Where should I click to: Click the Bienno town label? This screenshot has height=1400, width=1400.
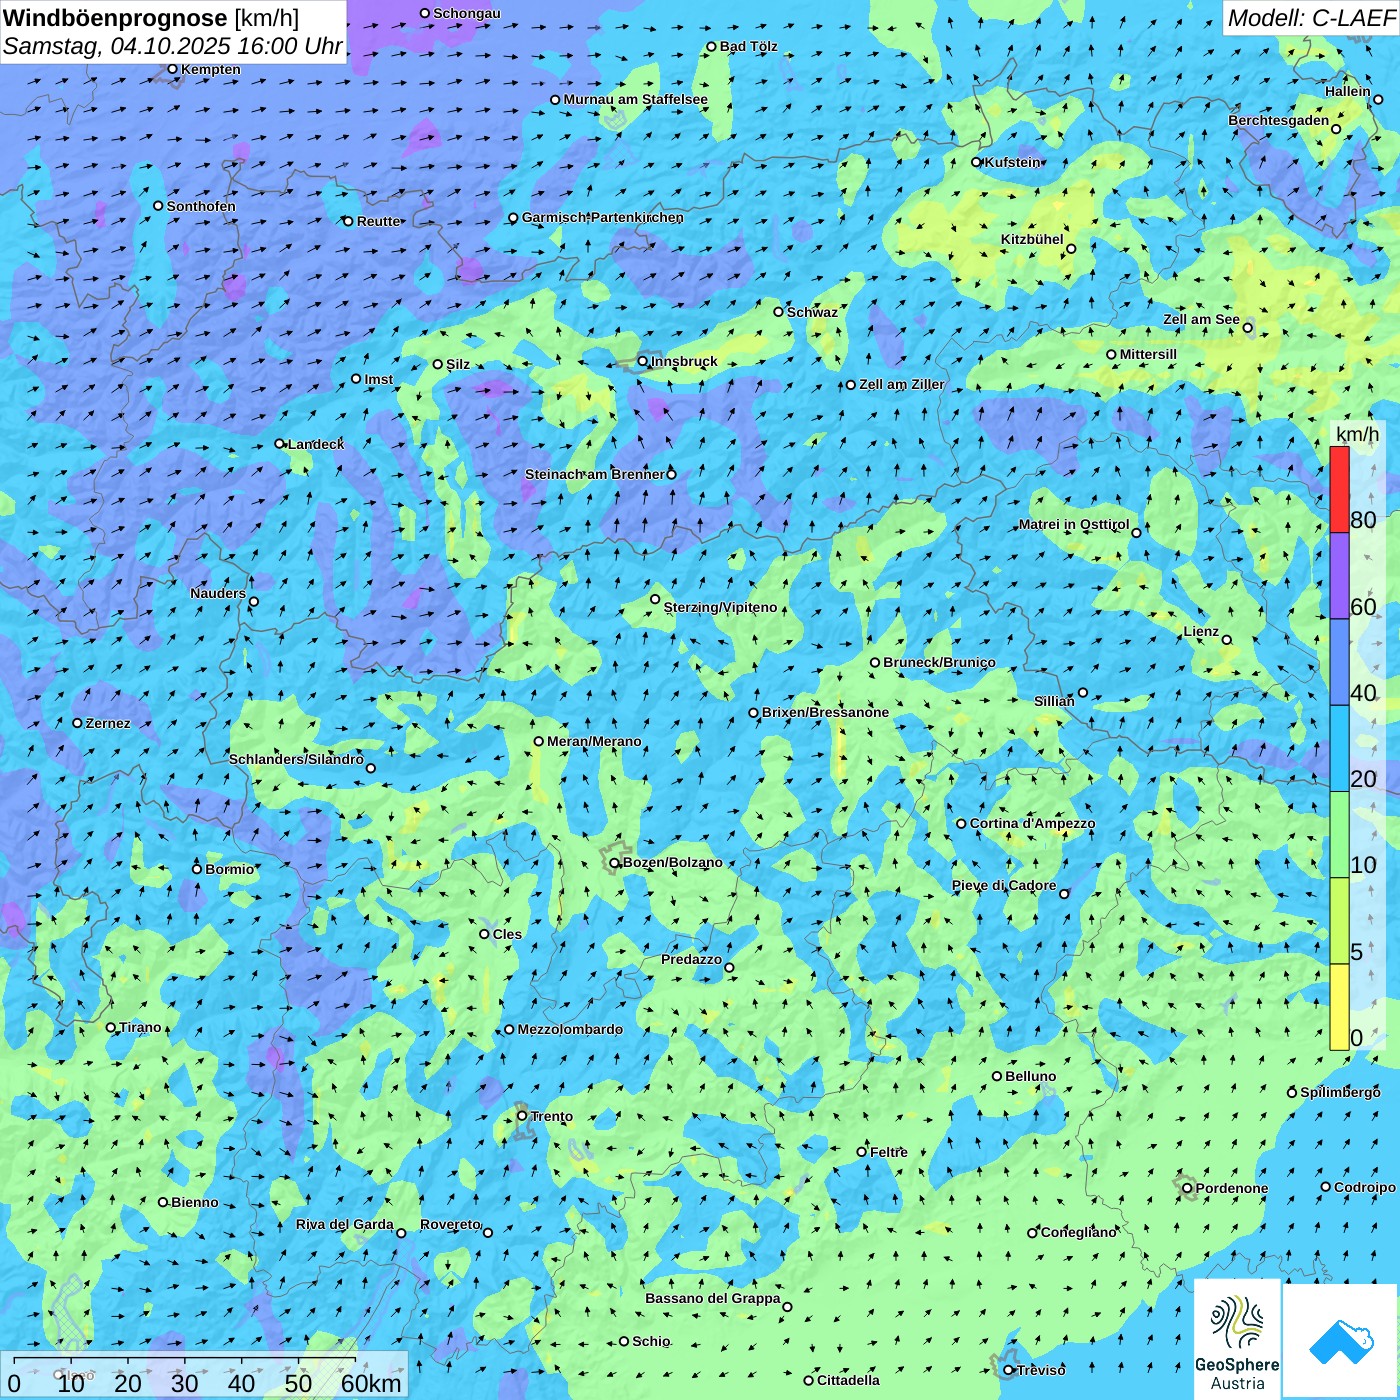tap(195, 1202)
